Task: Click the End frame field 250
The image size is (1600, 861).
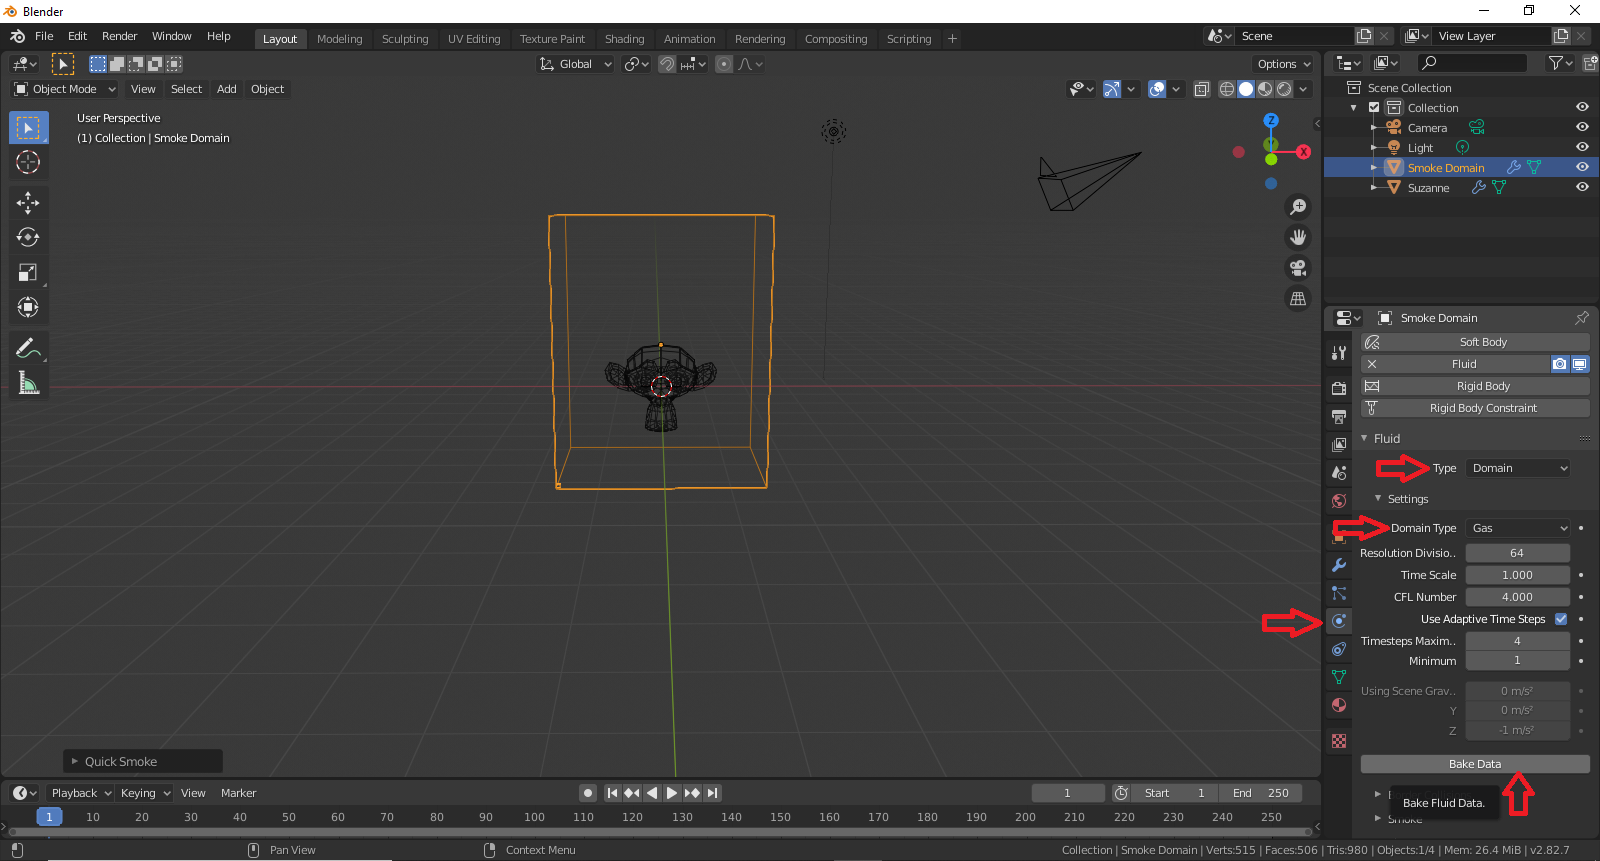Action: (1260, 793)
